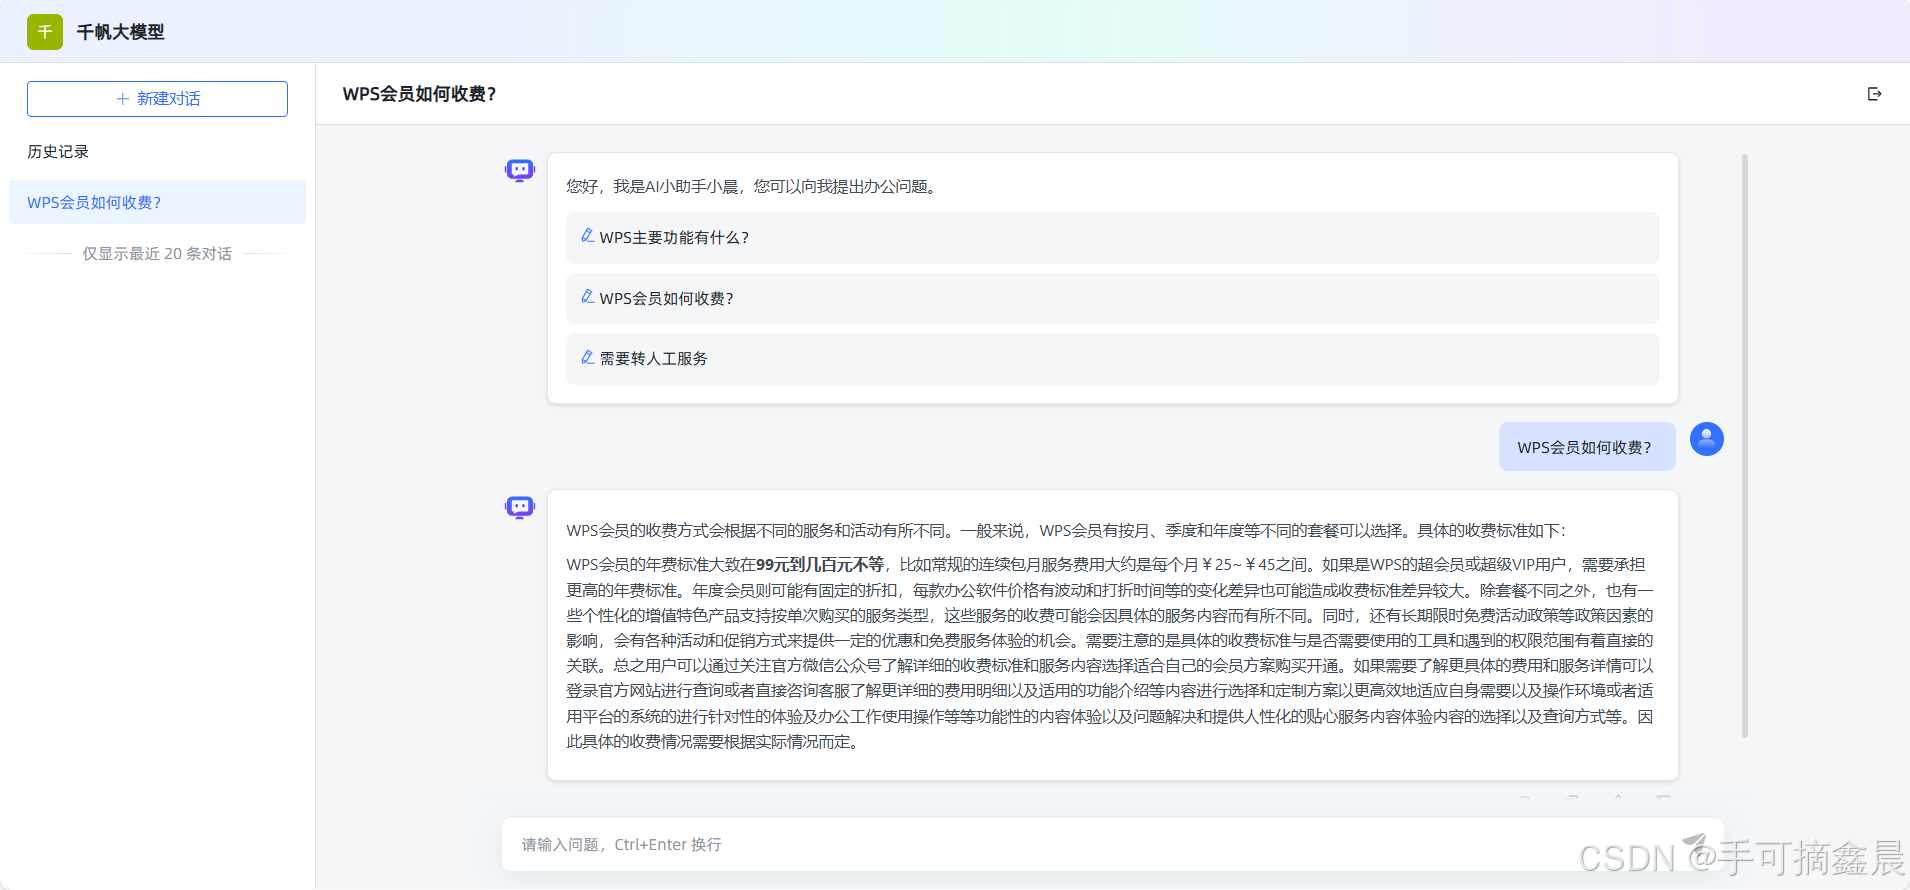Open the WPS会员如何收费? history conversation
The image size is (1910, 890).
157,202
